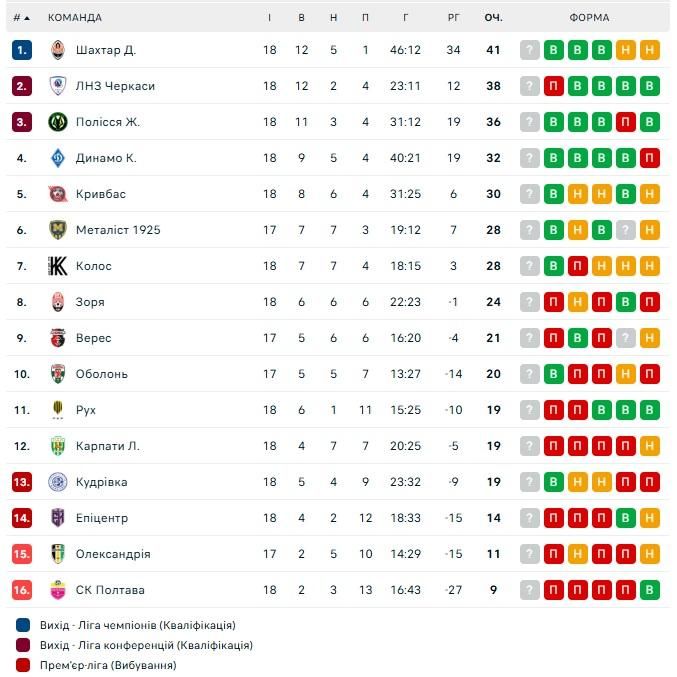Click the Kolos team logo
Image resolution: width=677 pixels, height=677 pixels.
point(58,266)
